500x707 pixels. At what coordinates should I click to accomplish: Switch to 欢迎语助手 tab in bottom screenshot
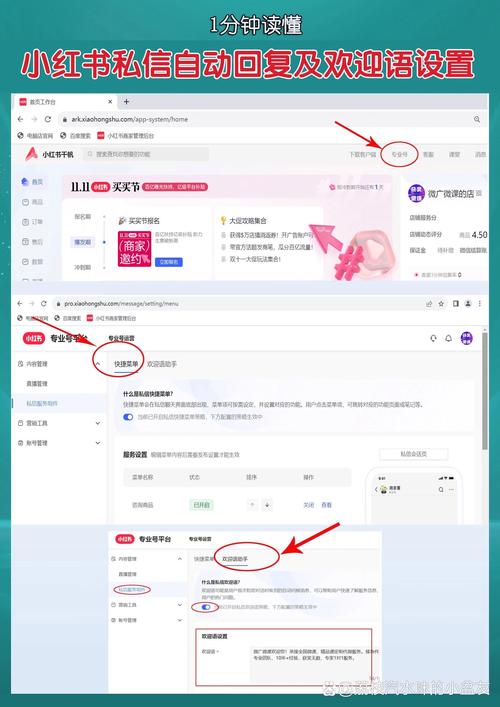coord(235,559)
